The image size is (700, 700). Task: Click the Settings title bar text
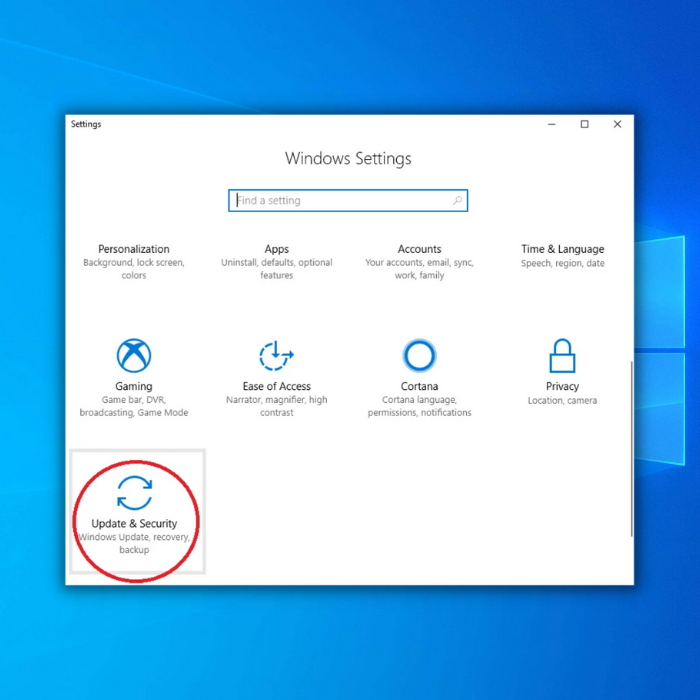click(x=86, y=125)
